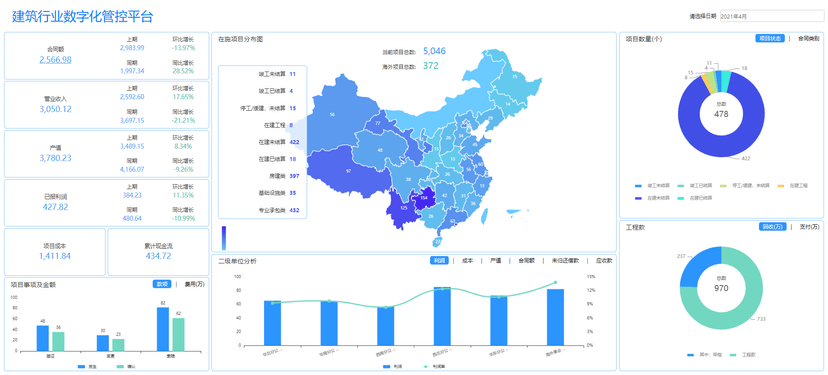
Task: Select the 支付(万) tab in 工程款
Action: (810, 227)
